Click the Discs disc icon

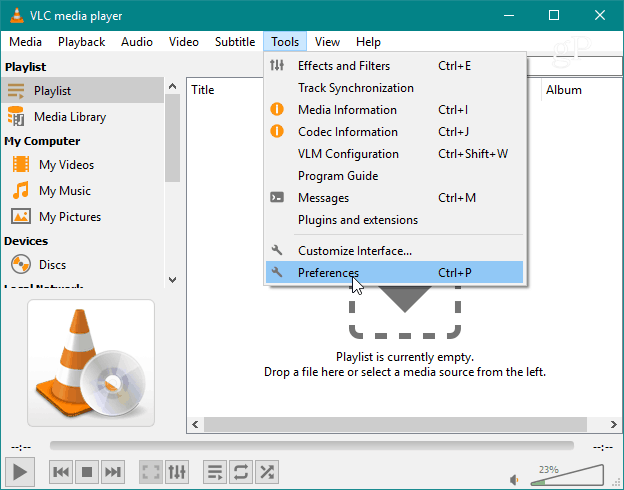click(21, 264)
